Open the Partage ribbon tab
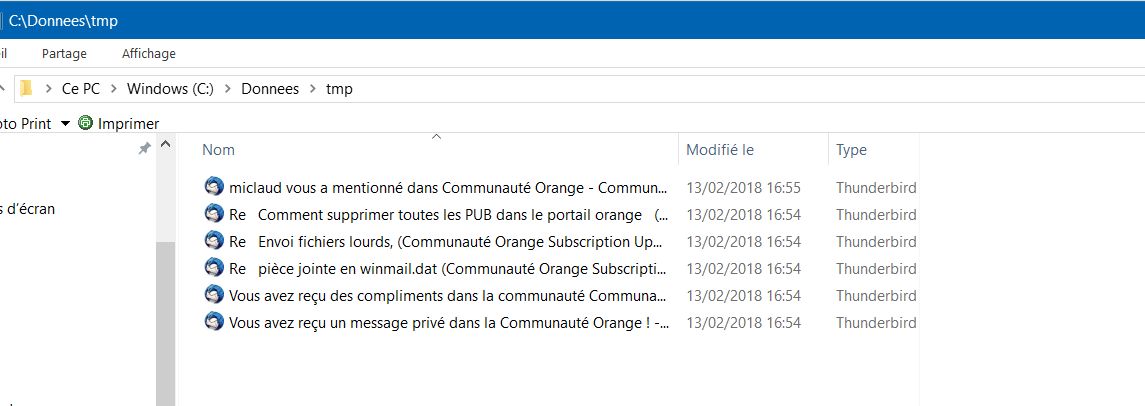 [65, 54]
